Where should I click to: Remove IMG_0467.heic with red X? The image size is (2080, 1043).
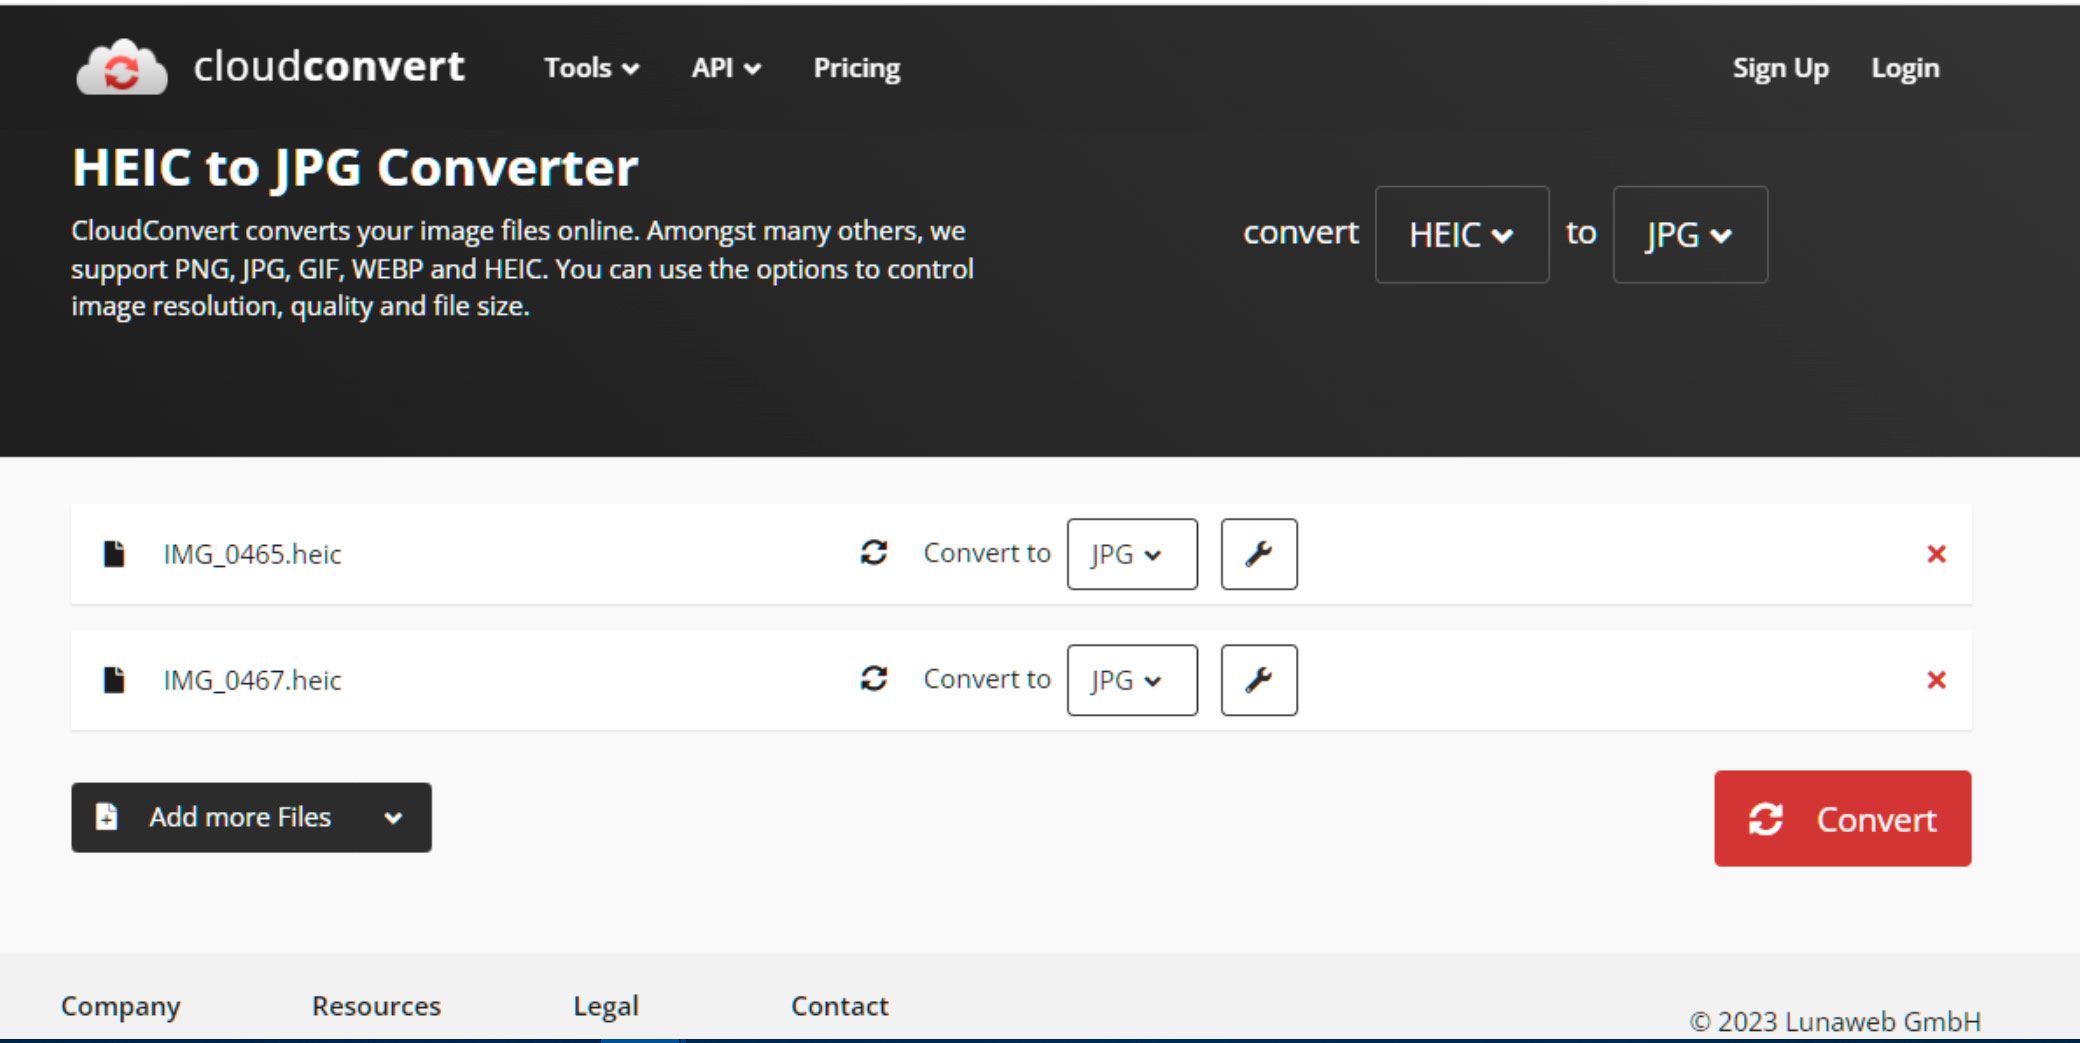(x=1936, y=680)
